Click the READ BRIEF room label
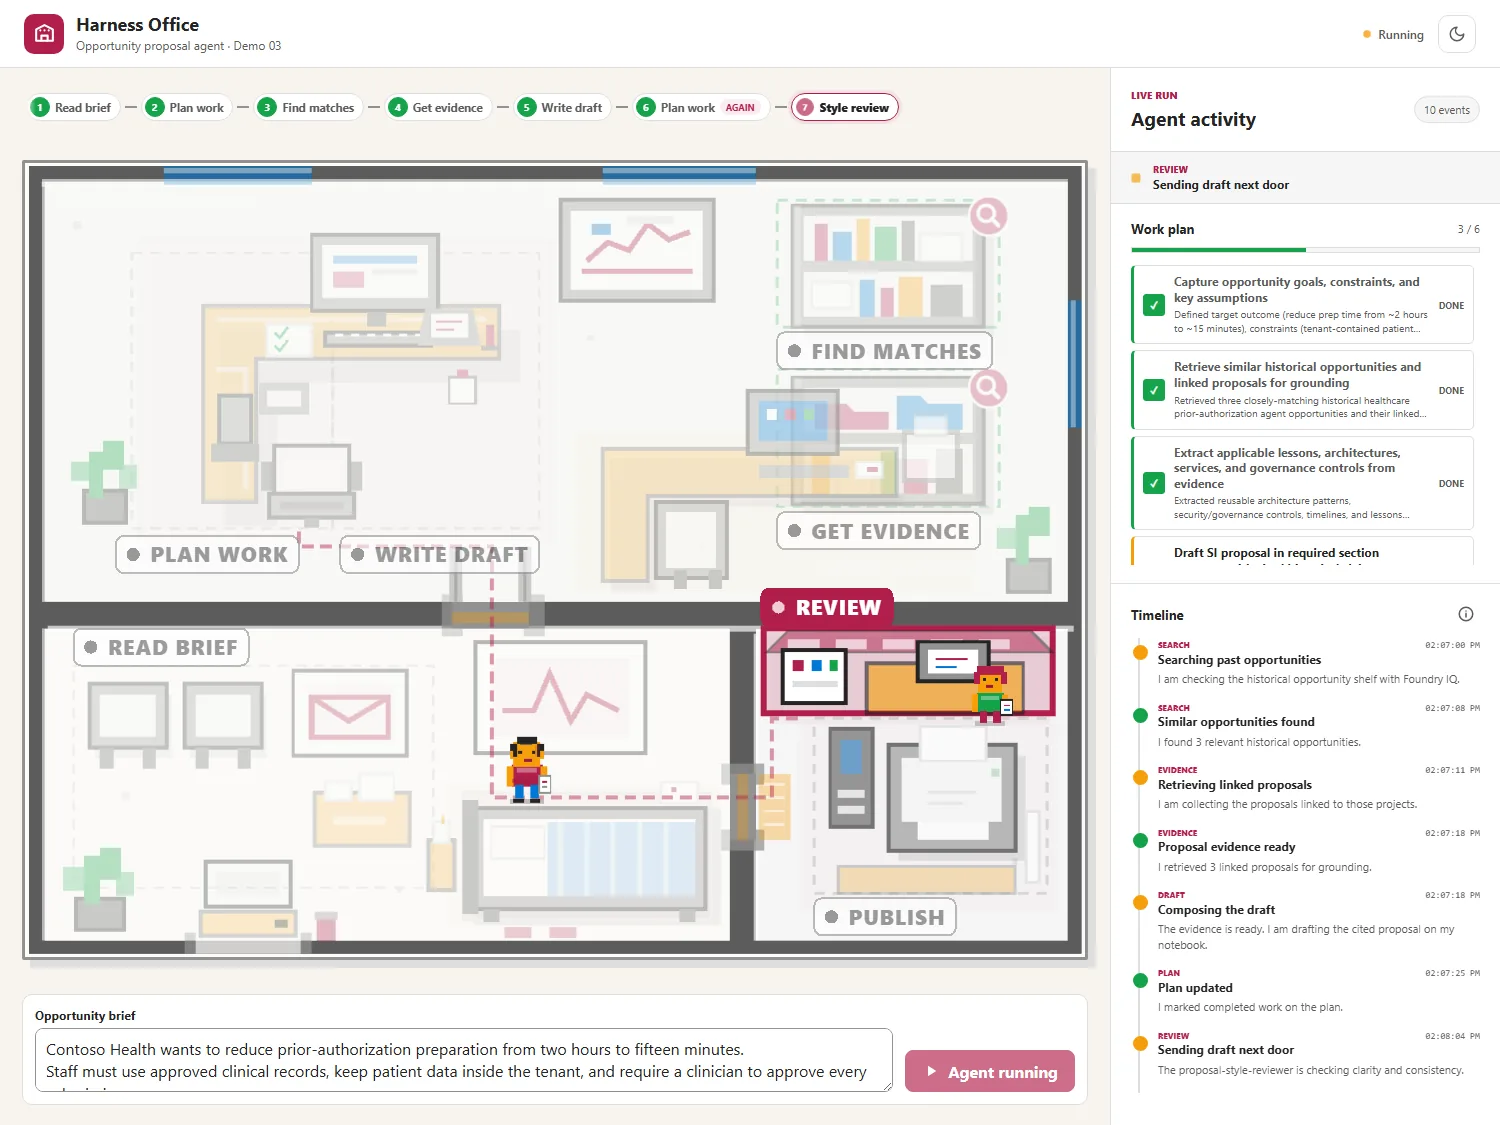Screen dimensions: 1500x1125 coord(161,647)
